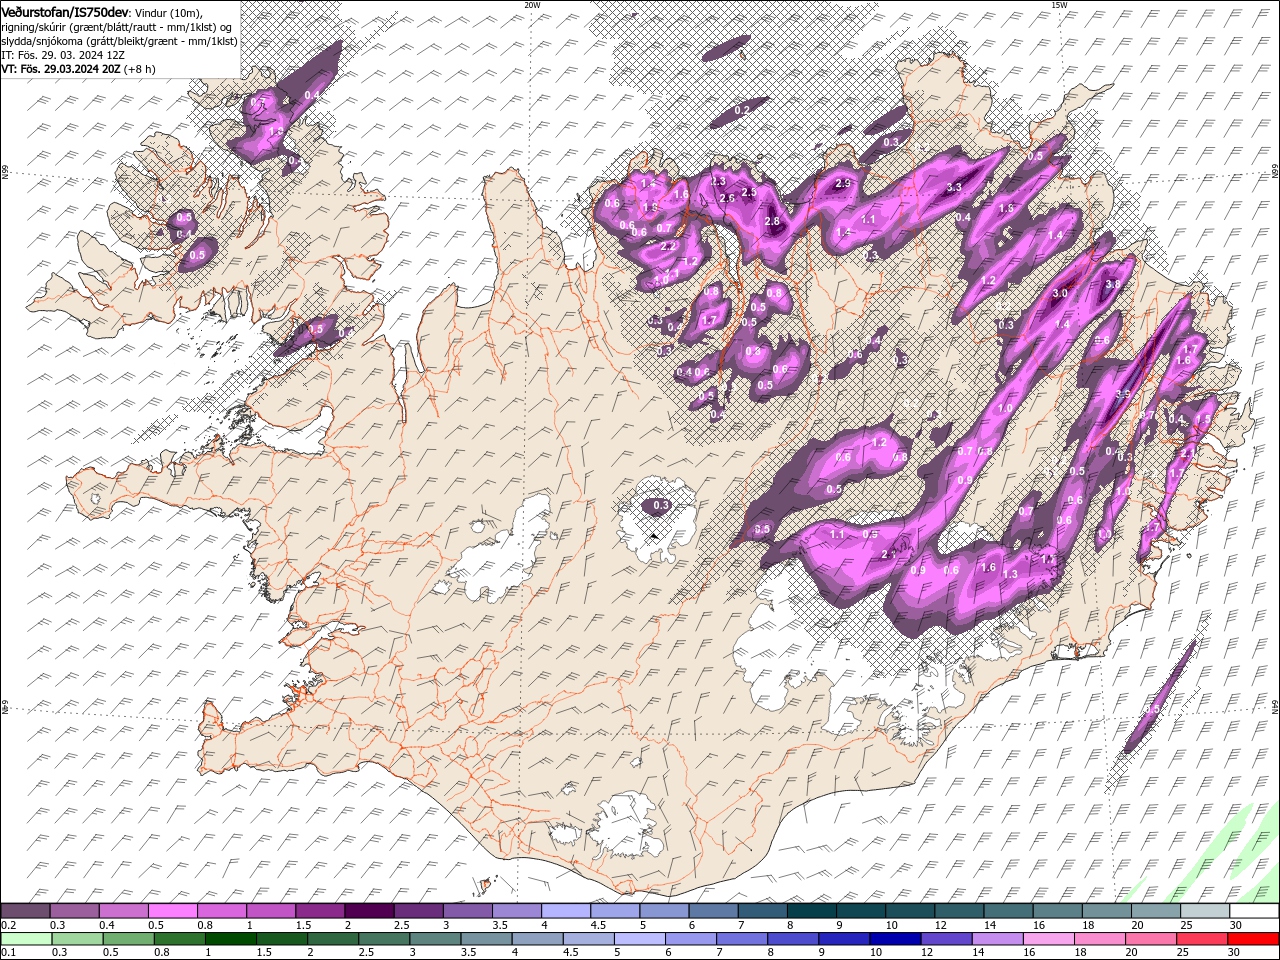This screenshot has width=1280, height=960.
Task: Click the 0.3 value on the central glacier
Action: [x=660, y=506]
